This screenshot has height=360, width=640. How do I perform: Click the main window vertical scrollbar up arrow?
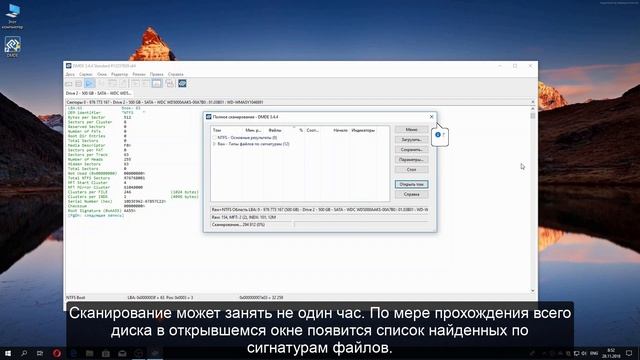(x=533, y=109)
